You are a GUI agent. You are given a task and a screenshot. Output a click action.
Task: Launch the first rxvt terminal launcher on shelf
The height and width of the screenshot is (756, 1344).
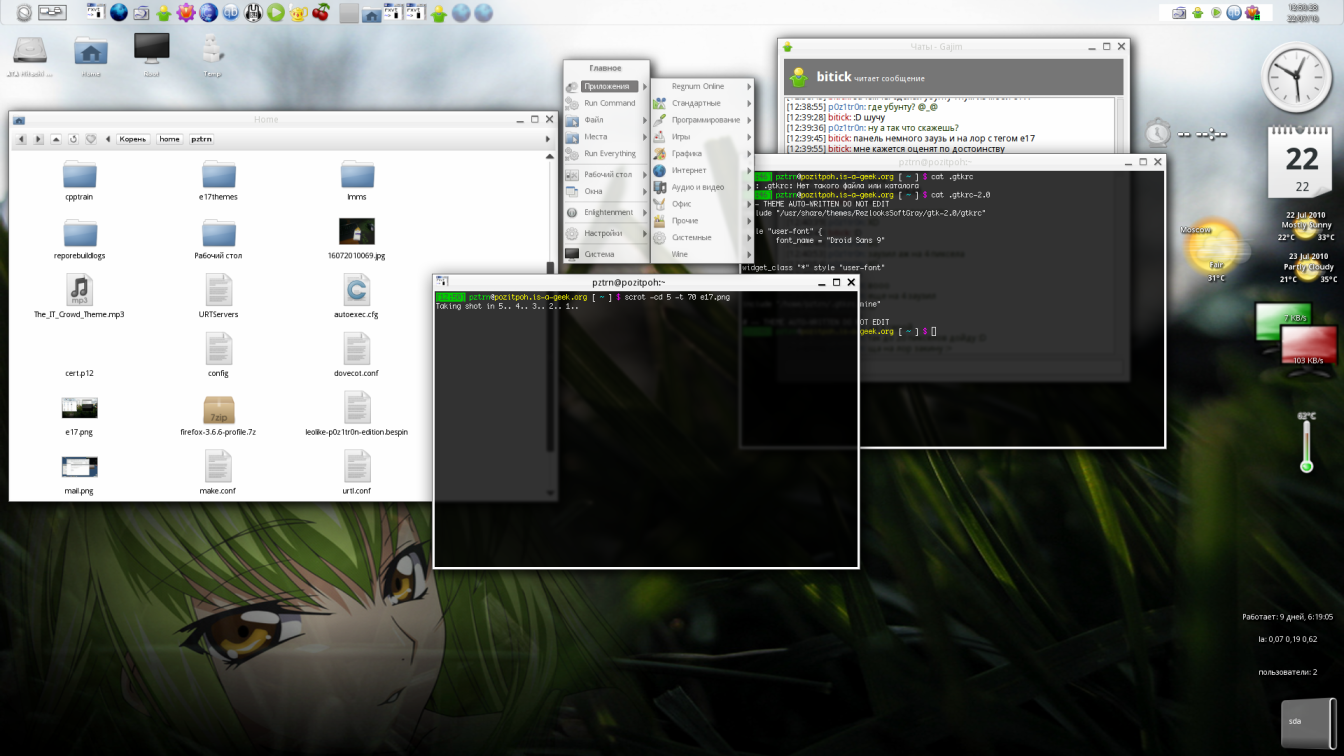tap(95, 13)
